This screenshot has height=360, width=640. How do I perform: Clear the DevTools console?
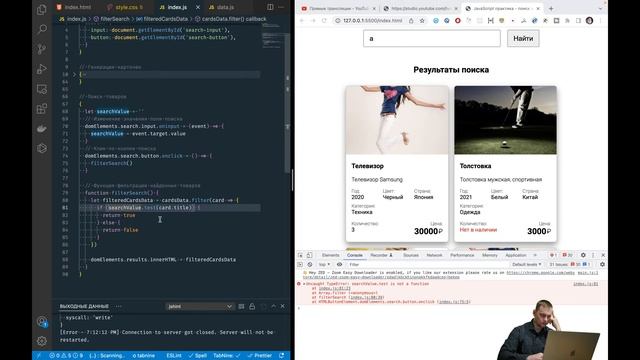[x=310, y=264]
